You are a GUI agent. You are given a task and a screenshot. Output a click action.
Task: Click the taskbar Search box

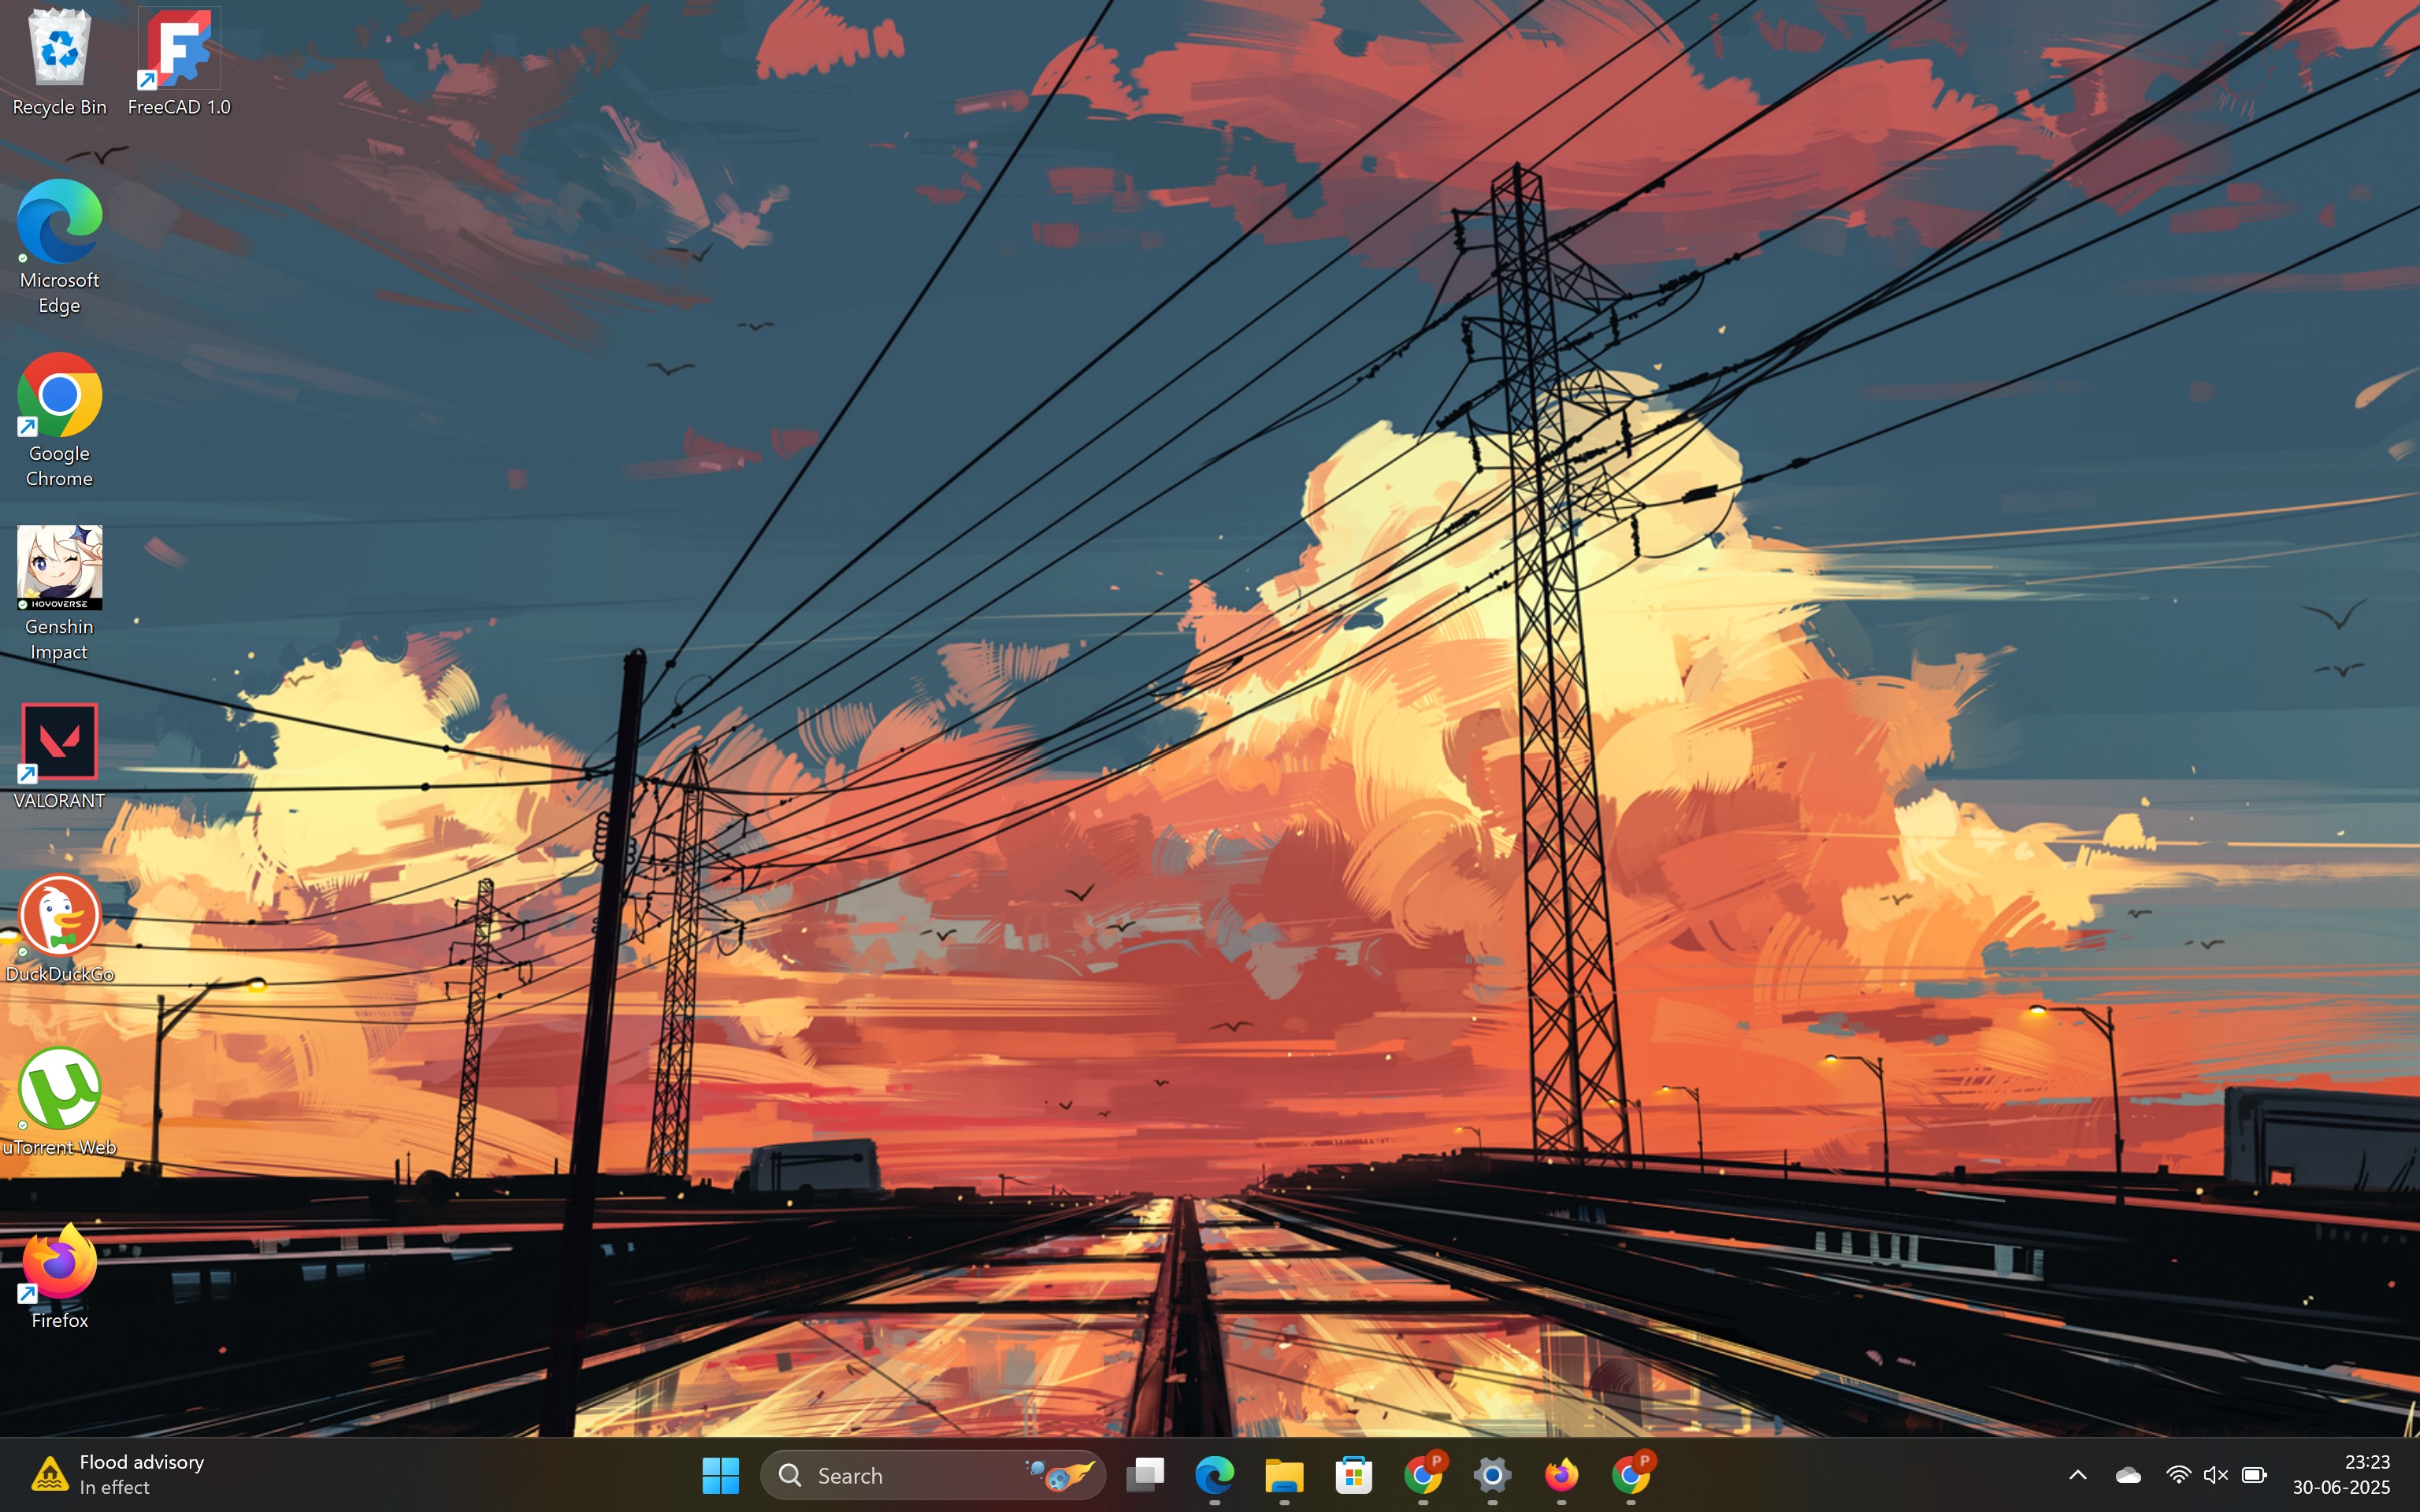tap(932, 1475)
